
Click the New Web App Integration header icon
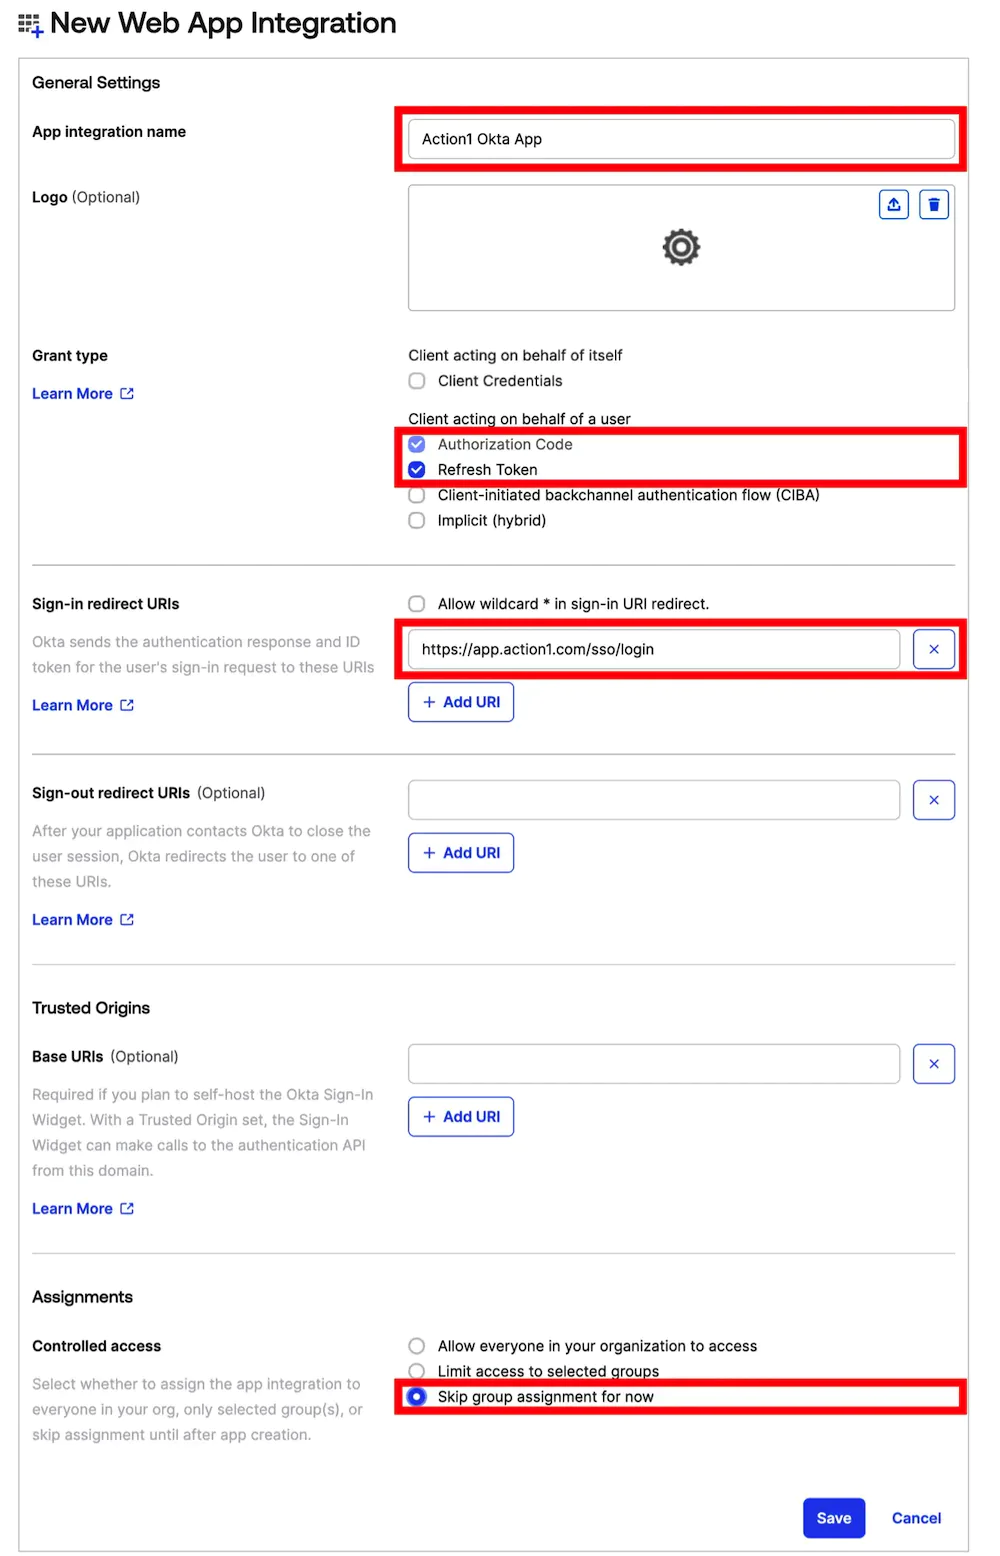[x=31, y=23]
